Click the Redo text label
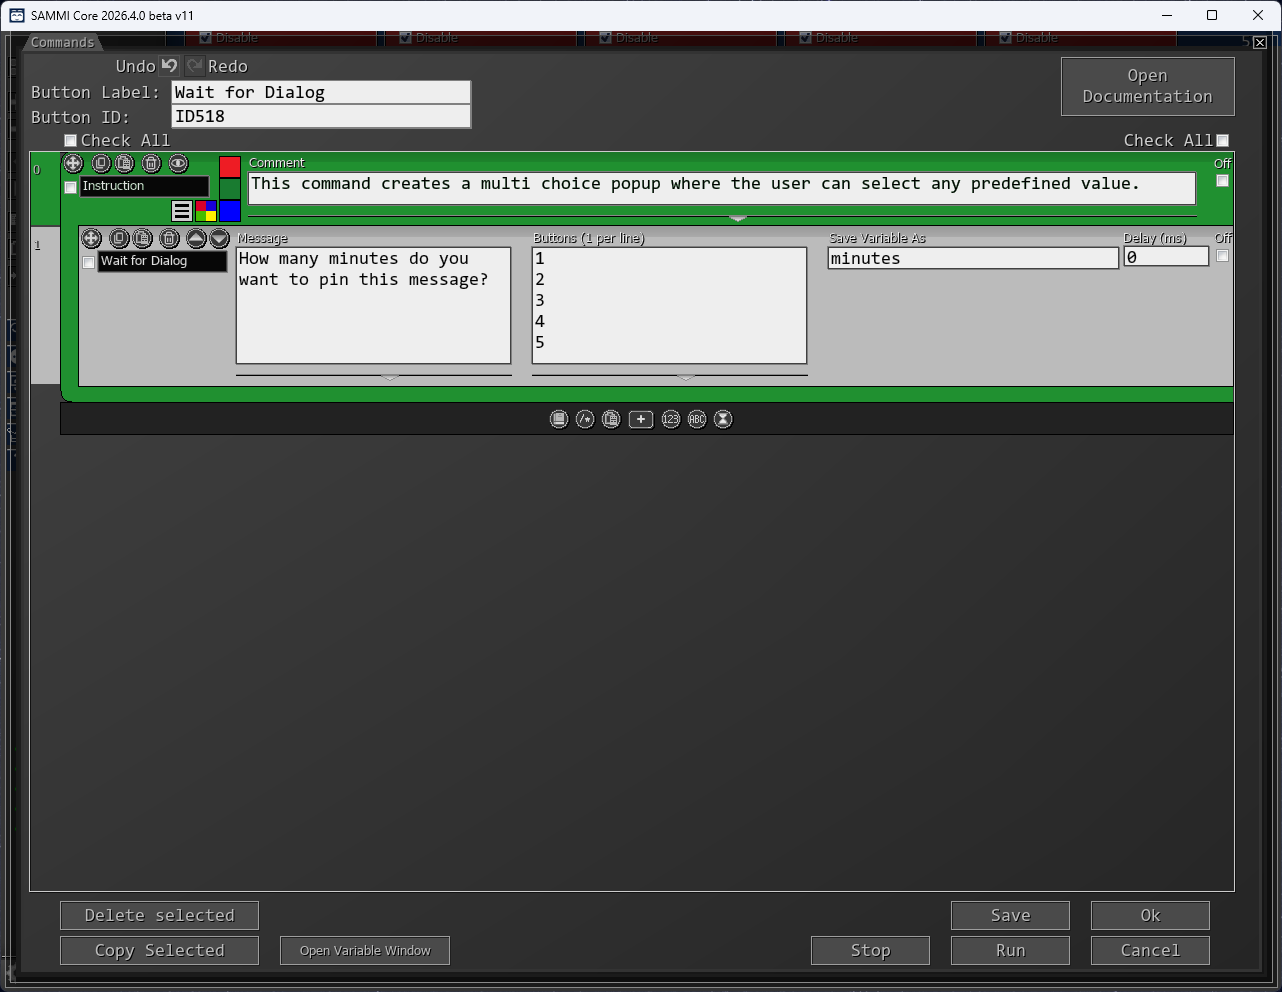 (228, 66)
